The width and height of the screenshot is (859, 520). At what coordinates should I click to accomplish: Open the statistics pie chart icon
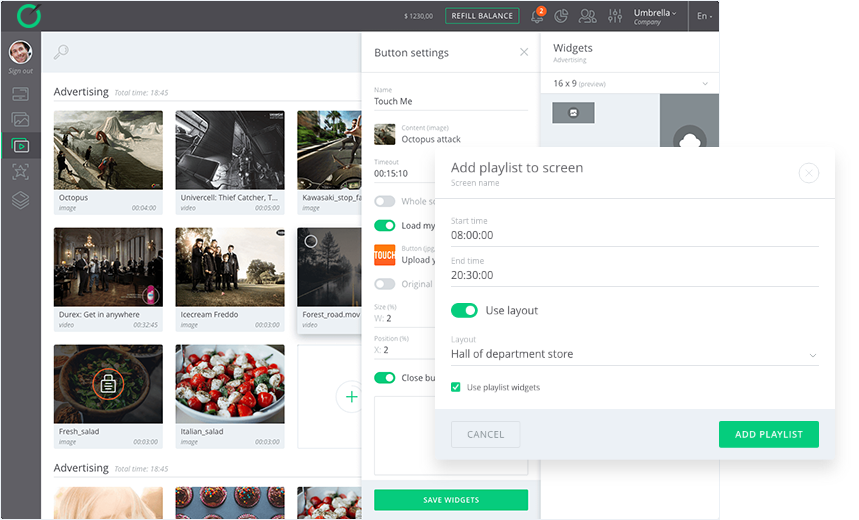click(x=562, y=16)
